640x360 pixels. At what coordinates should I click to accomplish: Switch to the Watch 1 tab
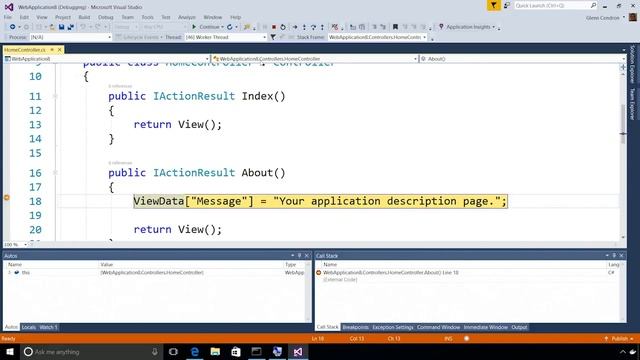point(48,327)
